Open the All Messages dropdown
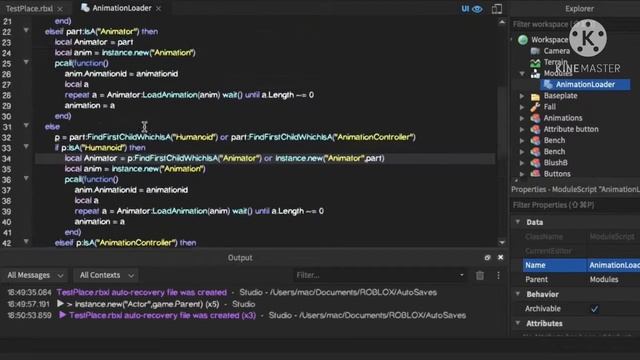 pyautogui.click(x=35, y=276)
